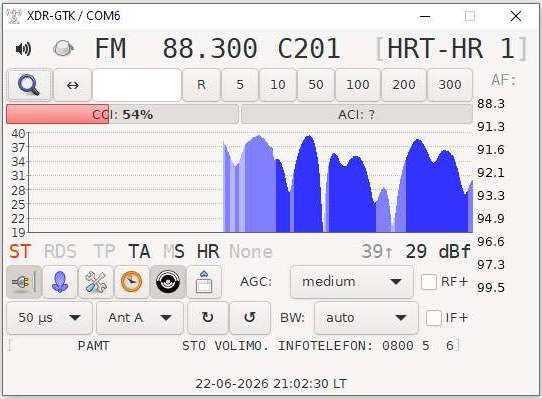Image resolution: width=542 pixels, height=399 pixels.
Task: Enable the RF+ checkbox
Action: pyautogui.click(x=429, y=282)
